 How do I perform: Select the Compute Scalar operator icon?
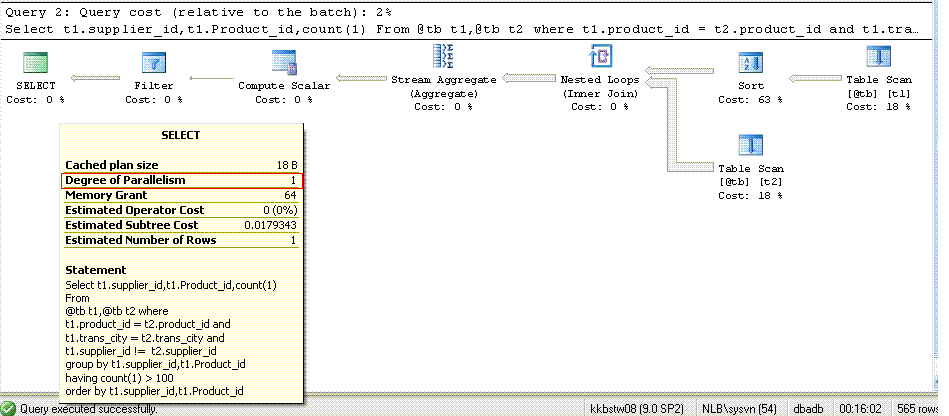pyautogui.click(x=284, y=62)
